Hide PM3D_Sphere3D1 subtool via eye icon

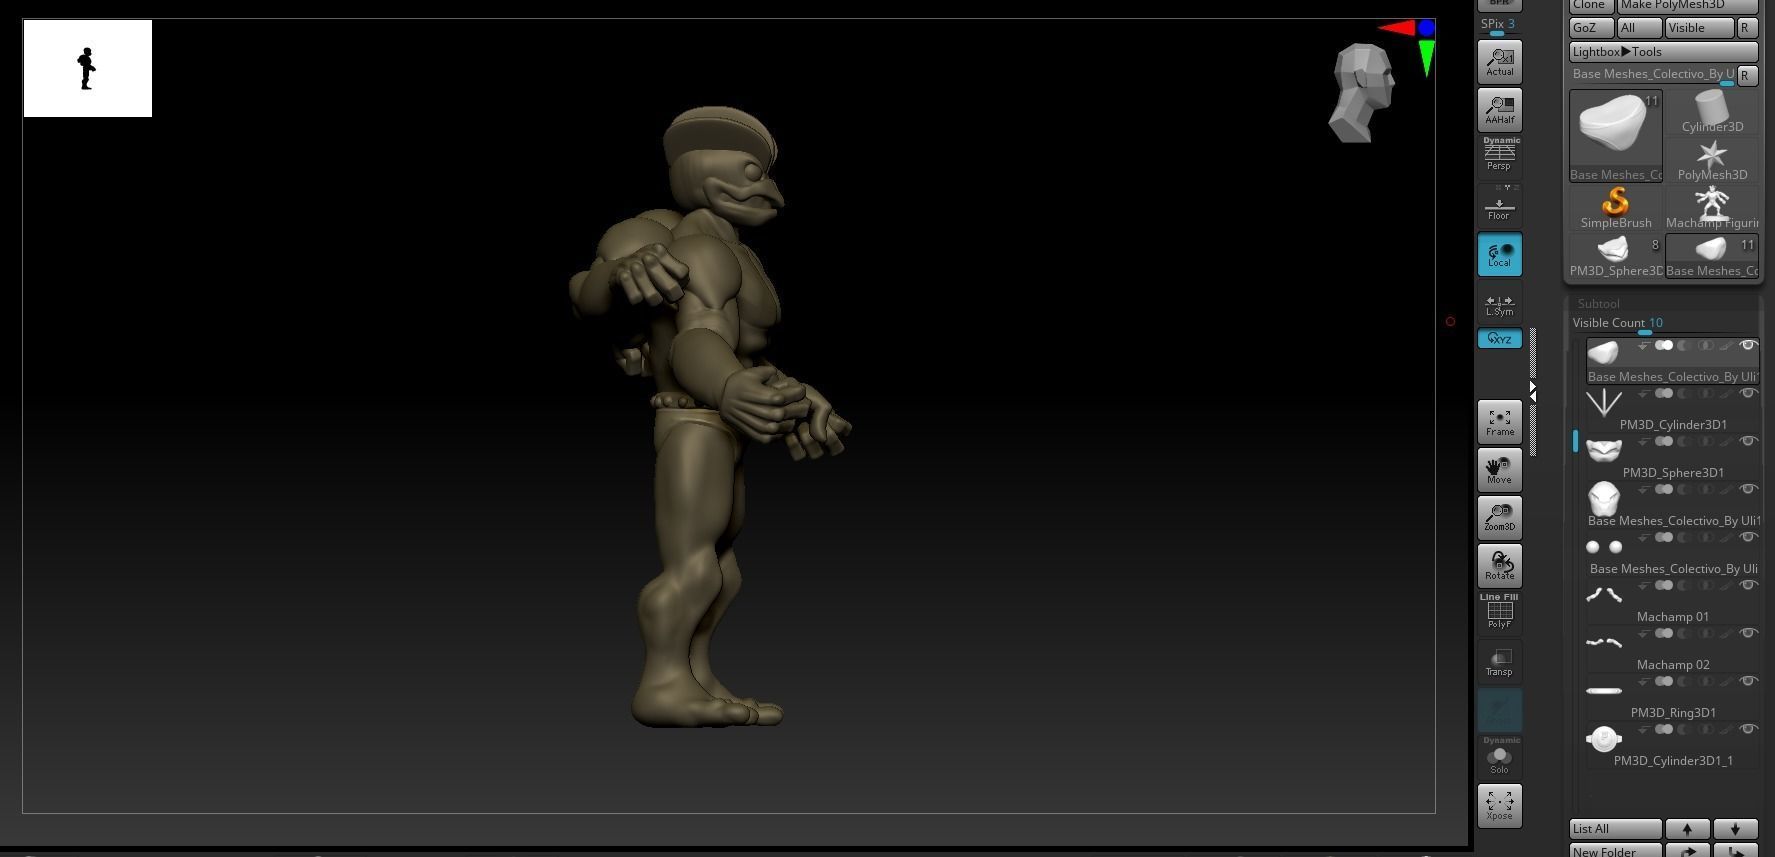tap(1748, 441)
